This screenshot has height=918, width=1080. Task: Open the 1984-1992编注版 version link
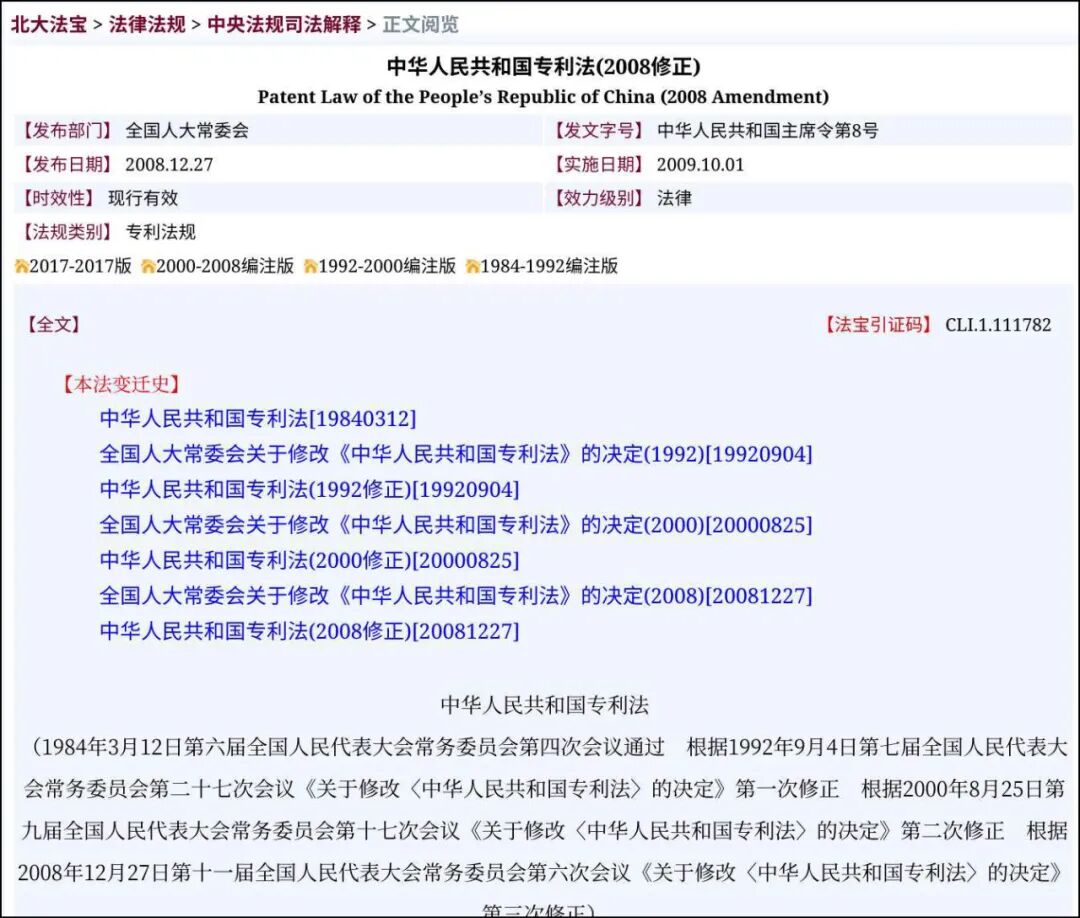point(549,266)
